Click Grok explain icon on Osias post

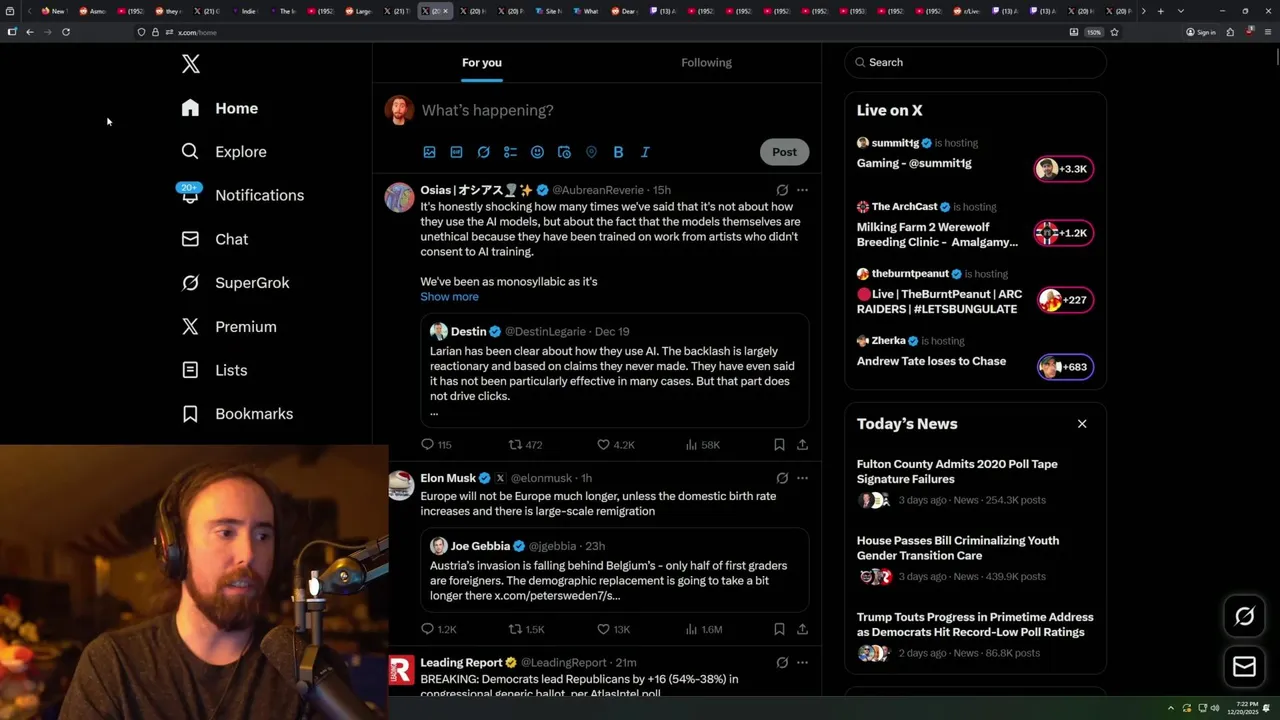coord(782,190)
